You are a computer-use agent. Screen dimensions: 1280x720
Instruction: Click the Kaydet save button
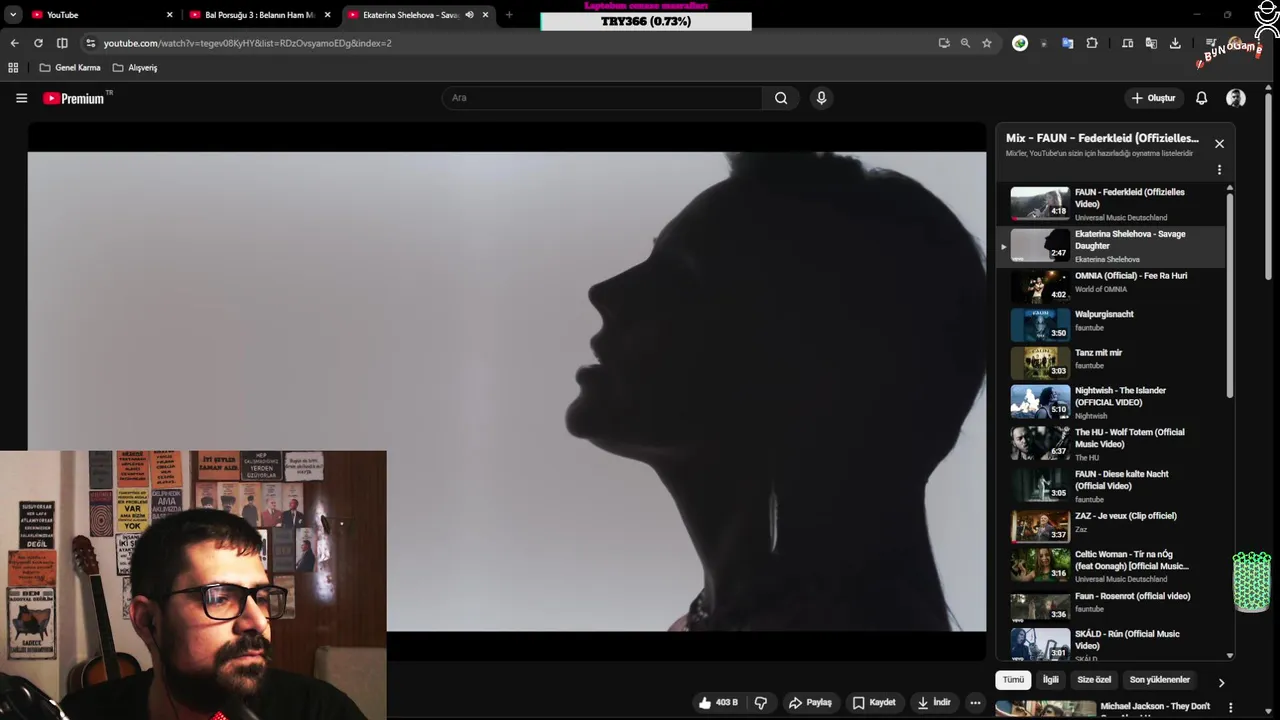point(874,703)
